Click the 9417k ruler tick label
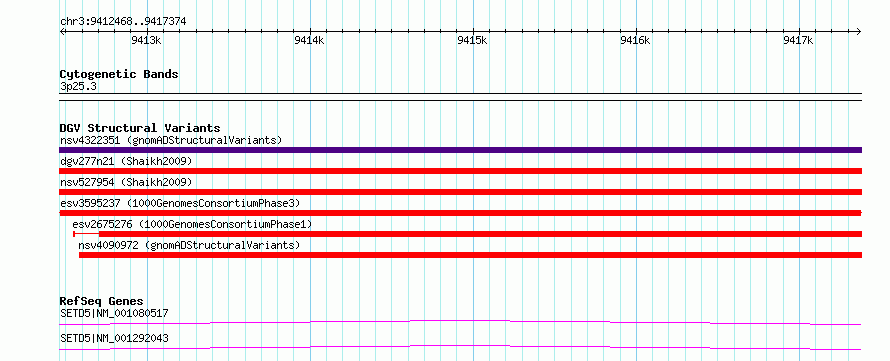 pos(799,40)
